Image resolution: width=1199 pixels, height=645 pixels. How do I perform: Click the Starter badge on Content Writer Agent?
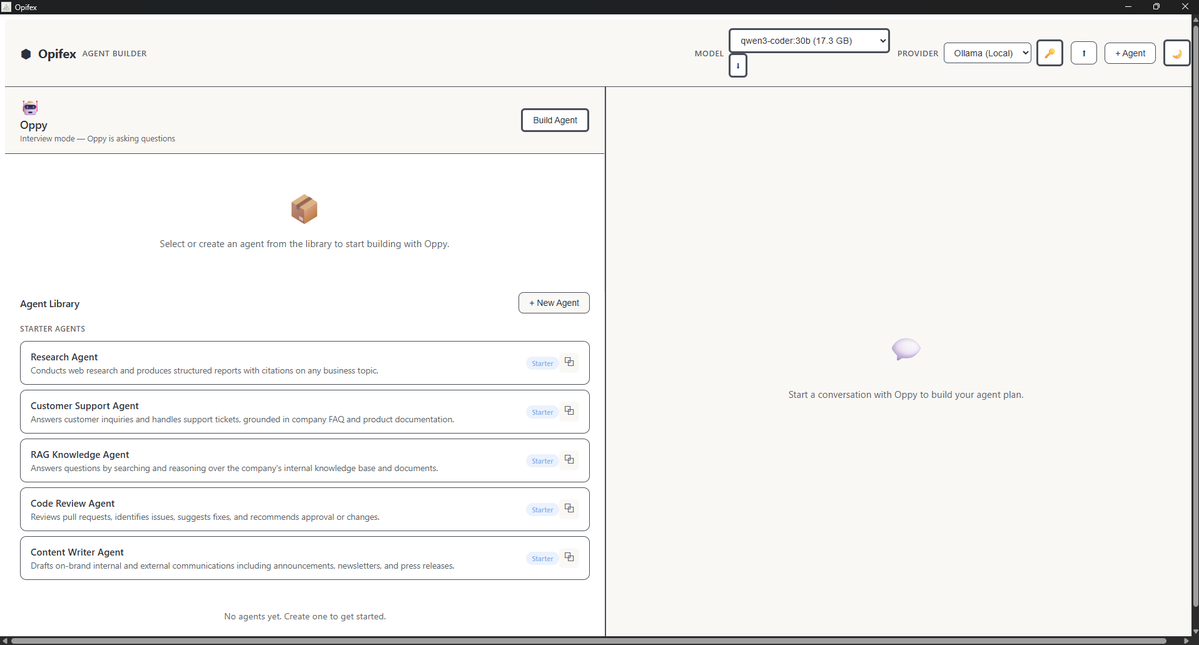tap(542, 559)
